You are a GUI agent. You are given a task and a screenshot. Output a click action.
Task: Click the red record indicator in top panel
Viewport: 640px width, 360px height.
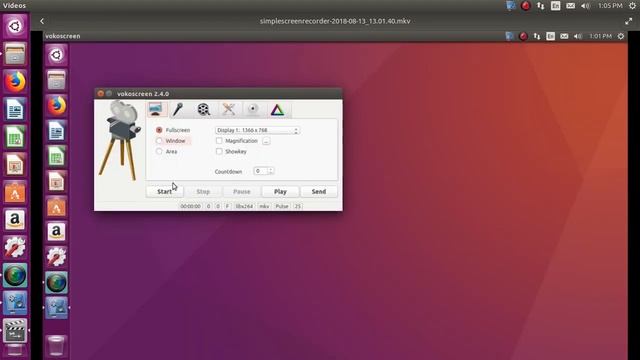(526, 6)
